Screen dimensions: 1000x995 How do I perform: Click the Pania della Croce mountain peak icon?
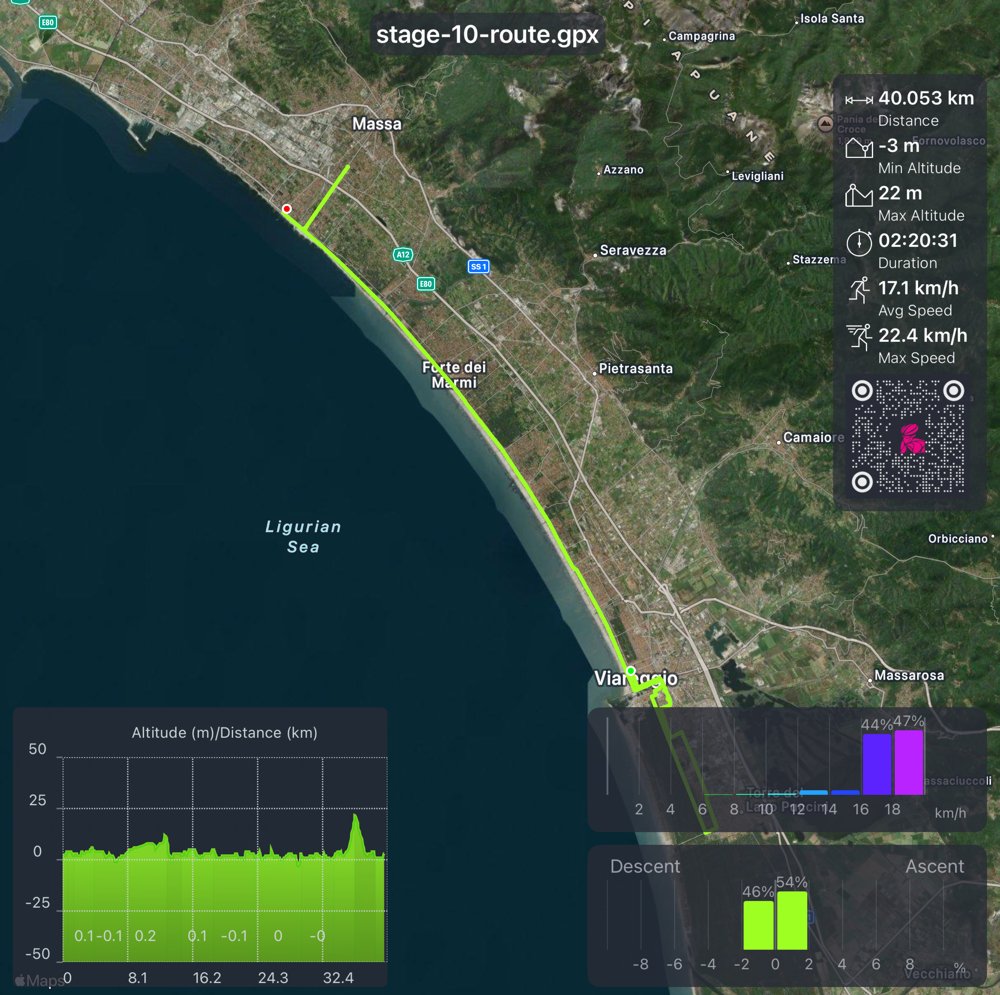(x=825, y=123)
